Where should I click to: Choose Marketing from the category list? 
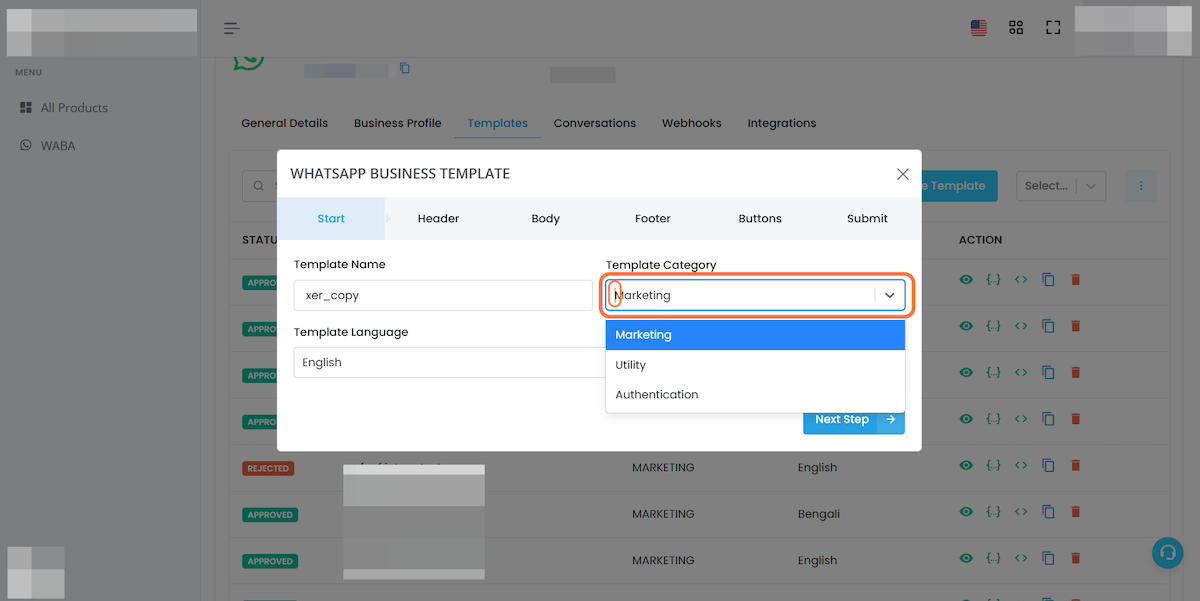tap(755, 335)
